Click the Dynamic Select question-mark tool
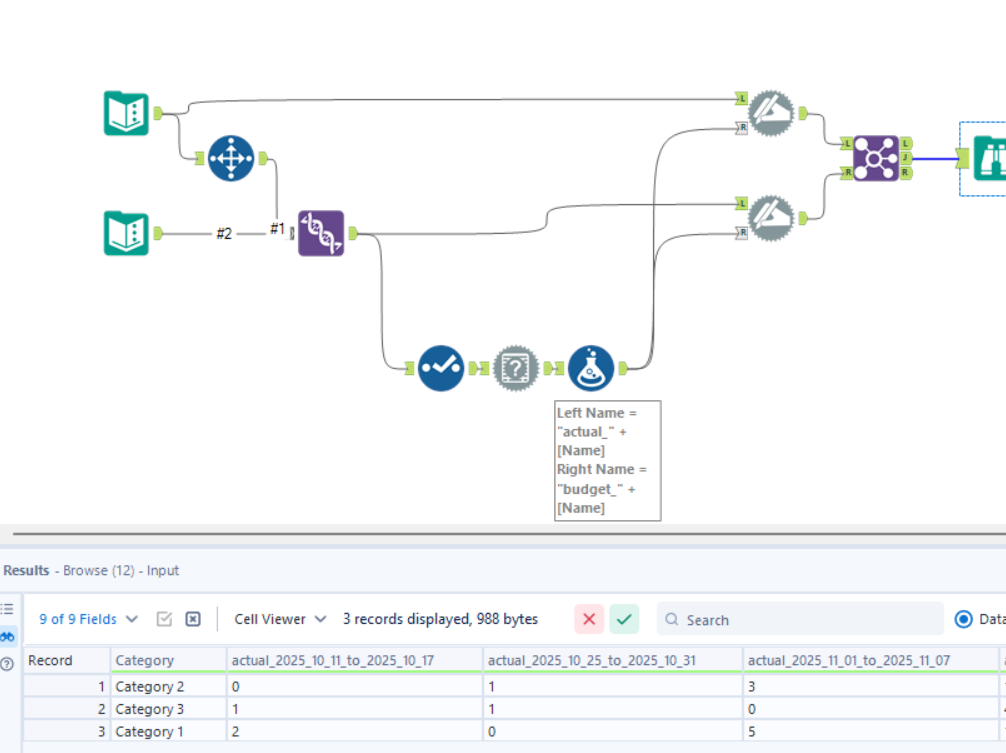This screenshot has height=753, width=1006. (514, 368)
